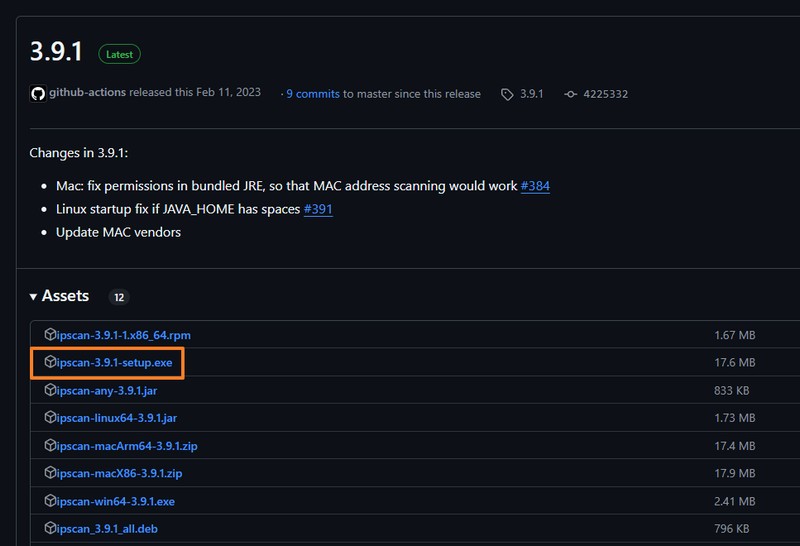Click the 2.41 MB size value
The image size is (800, 546).
tap(735, 502)
